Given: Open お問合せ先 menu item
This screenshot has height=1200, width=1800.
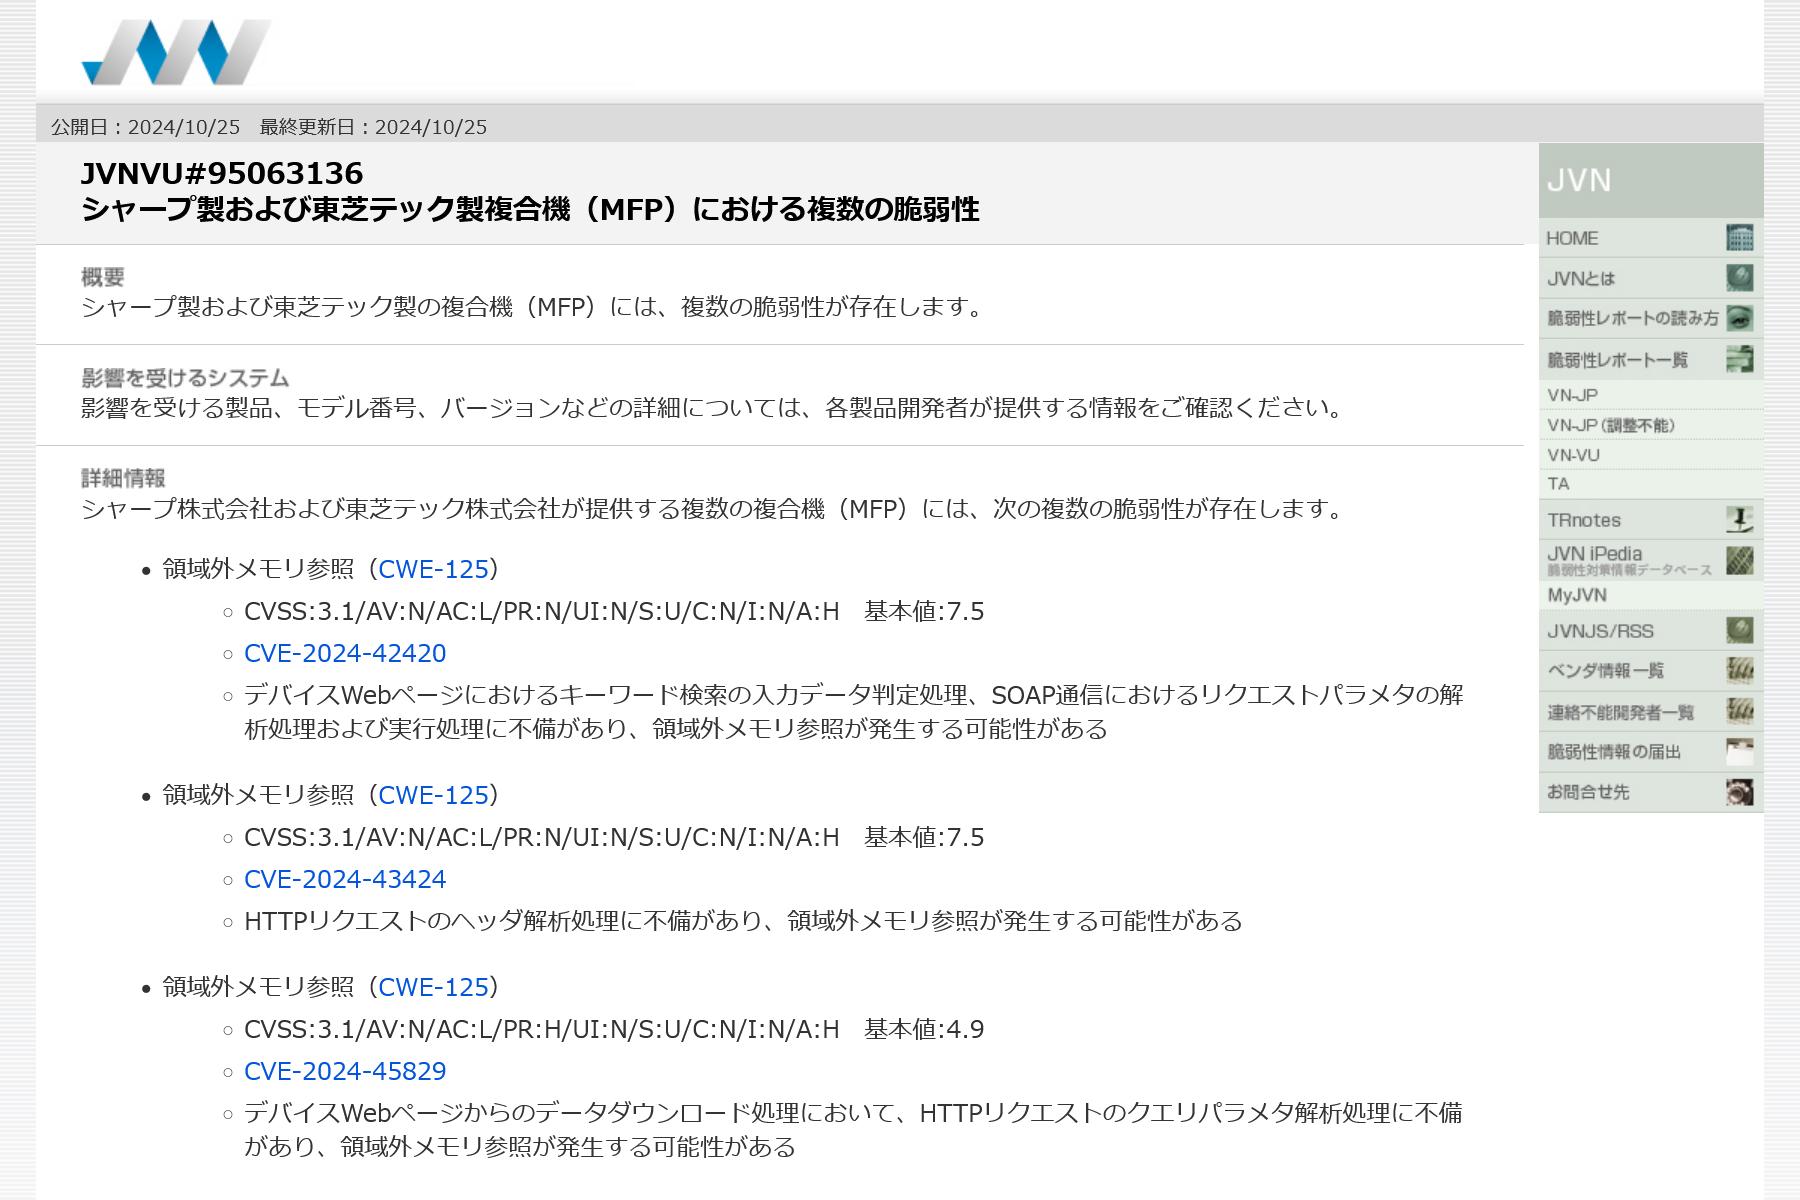Looking at the screenshot, I should pyautogui.click(x=1651, y=792).
